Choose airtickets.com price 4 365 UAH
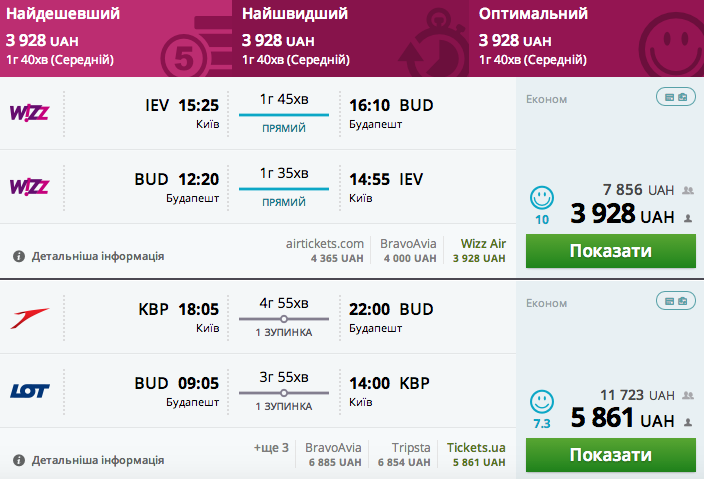704x479 pixels. (x=325, y=250)
